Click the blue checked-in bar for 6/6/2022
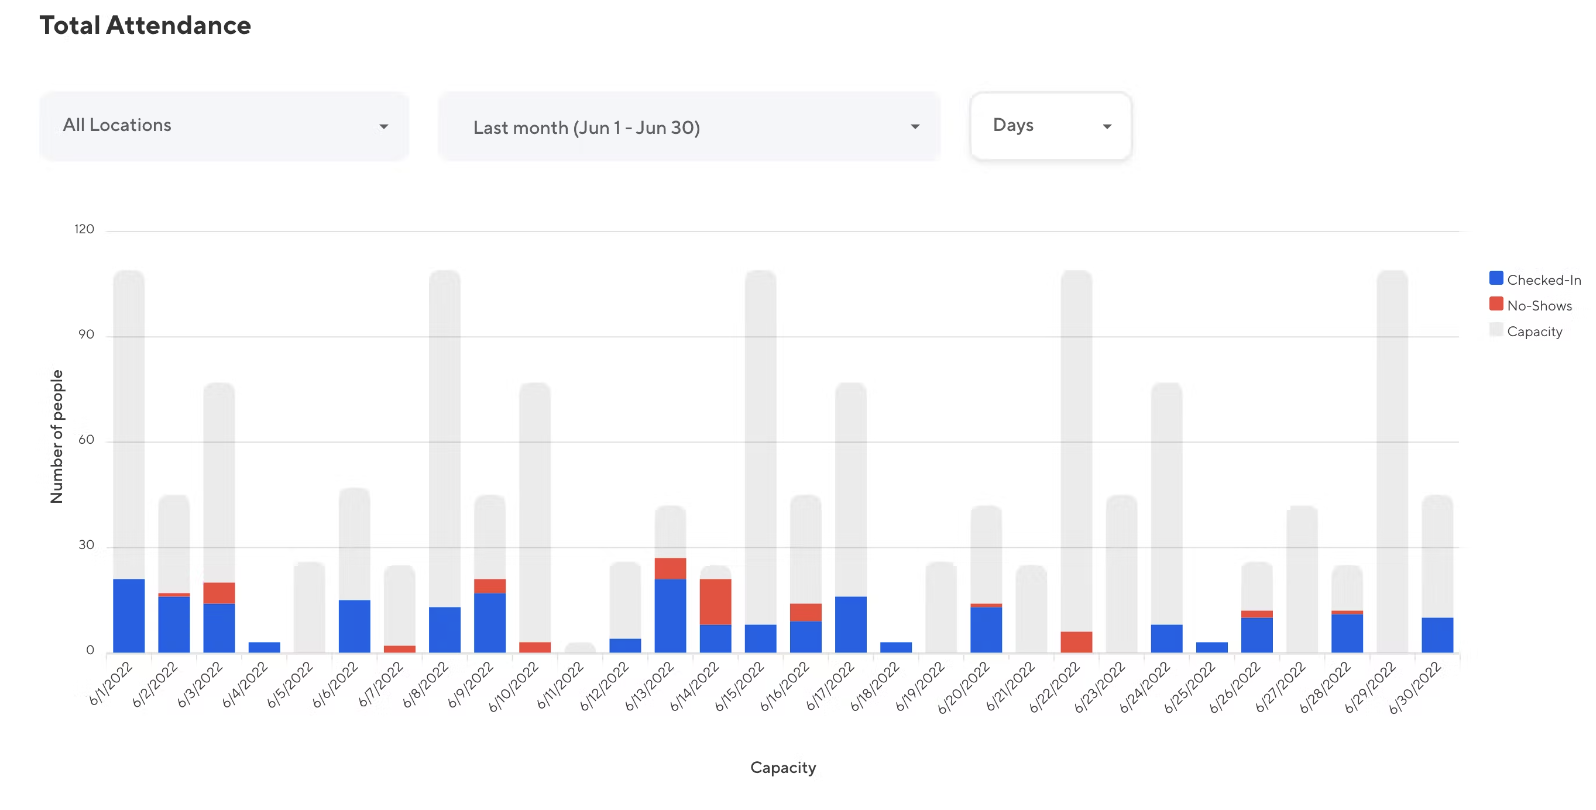 click(354, 626)
